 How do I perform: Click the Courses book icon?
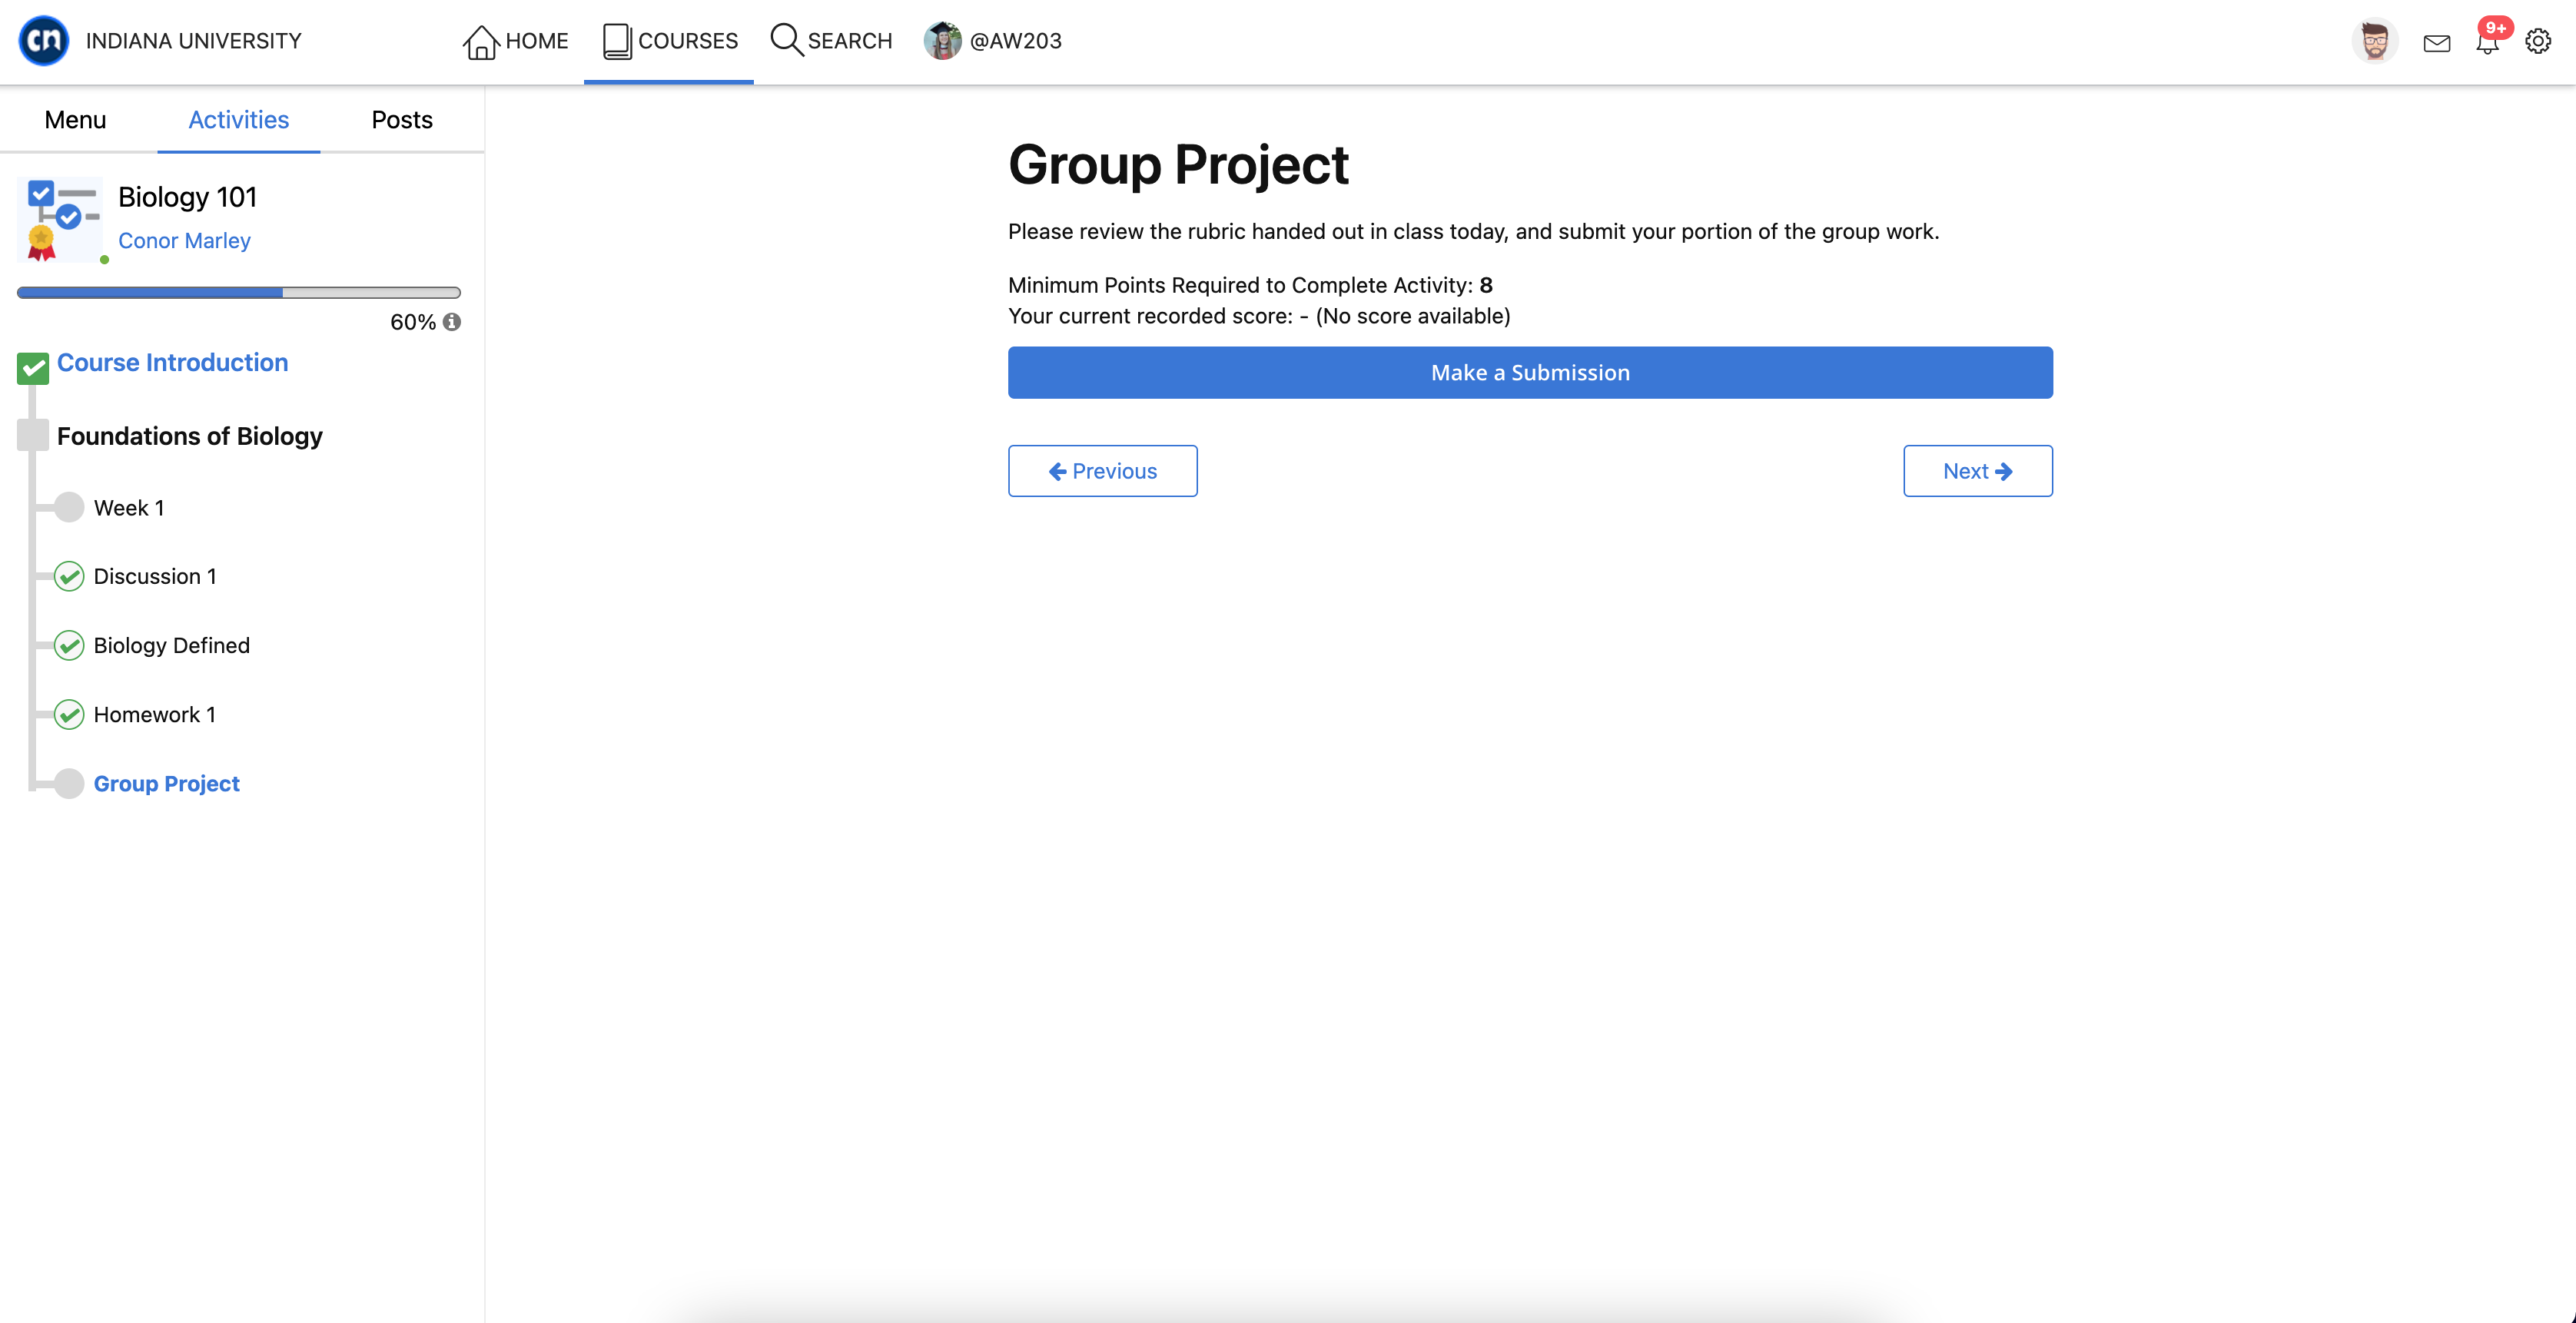click(x=617, y=41)
